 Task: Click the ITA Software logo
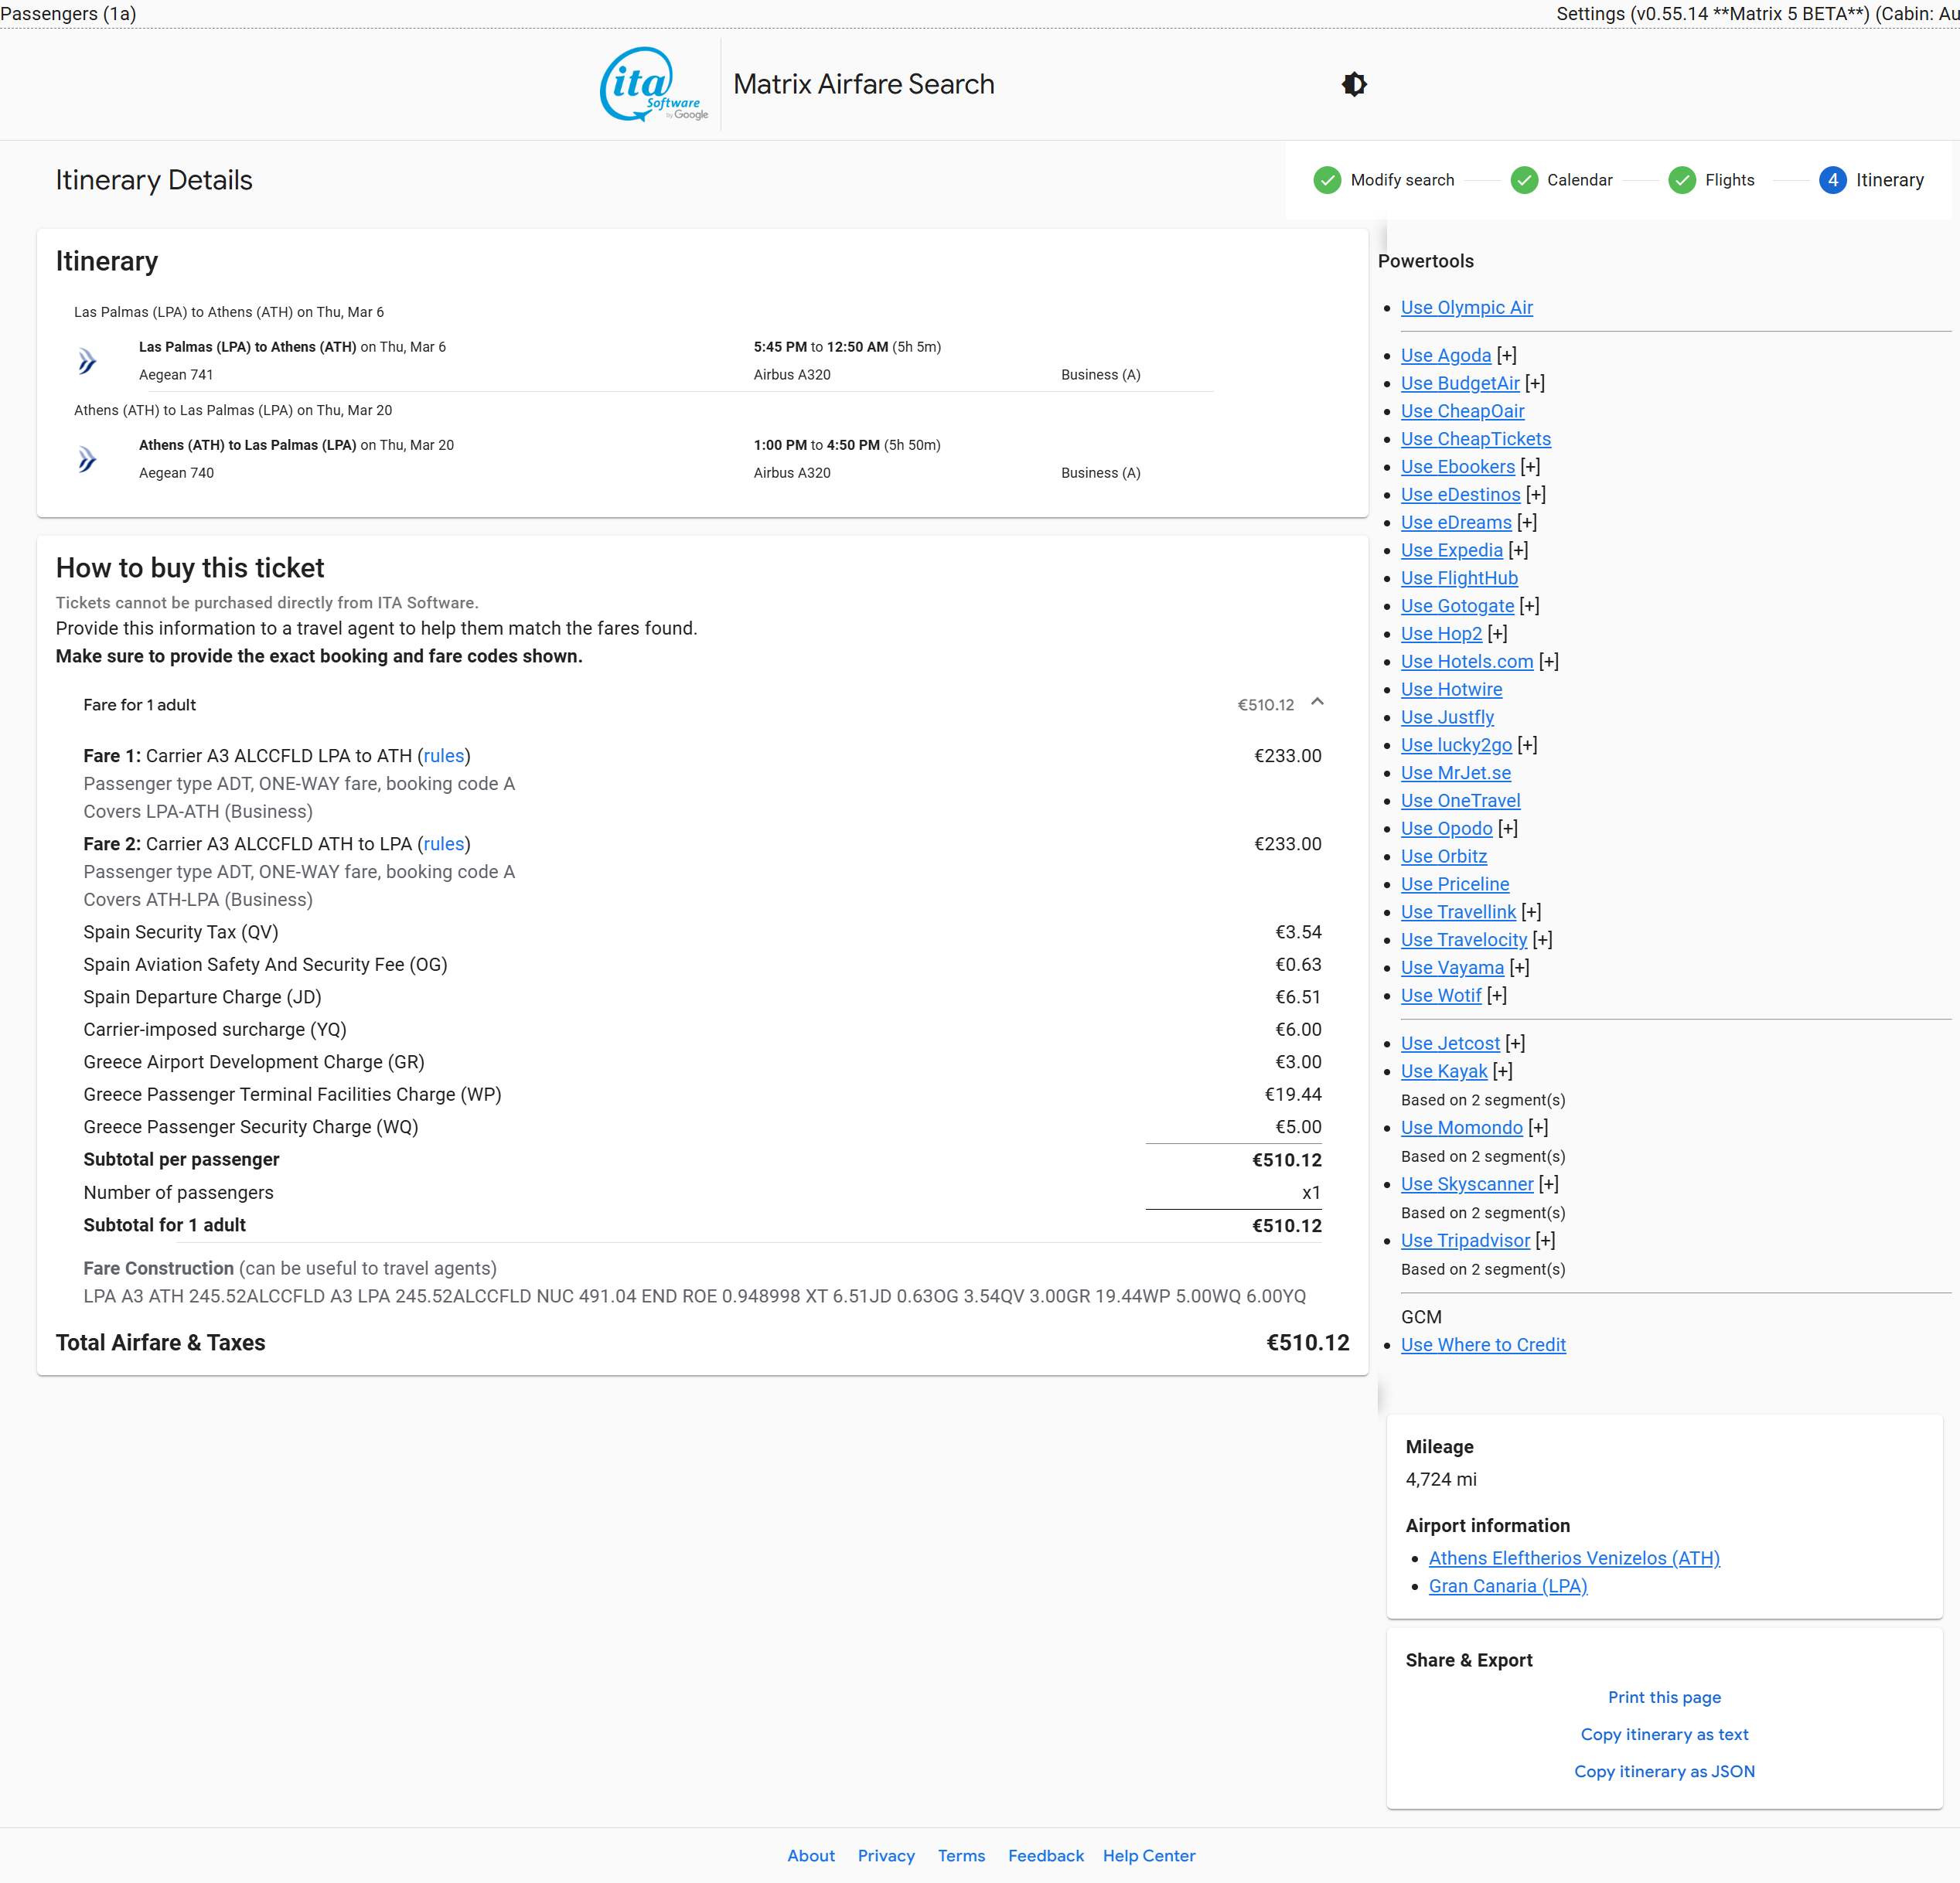[x=653, y=84]
